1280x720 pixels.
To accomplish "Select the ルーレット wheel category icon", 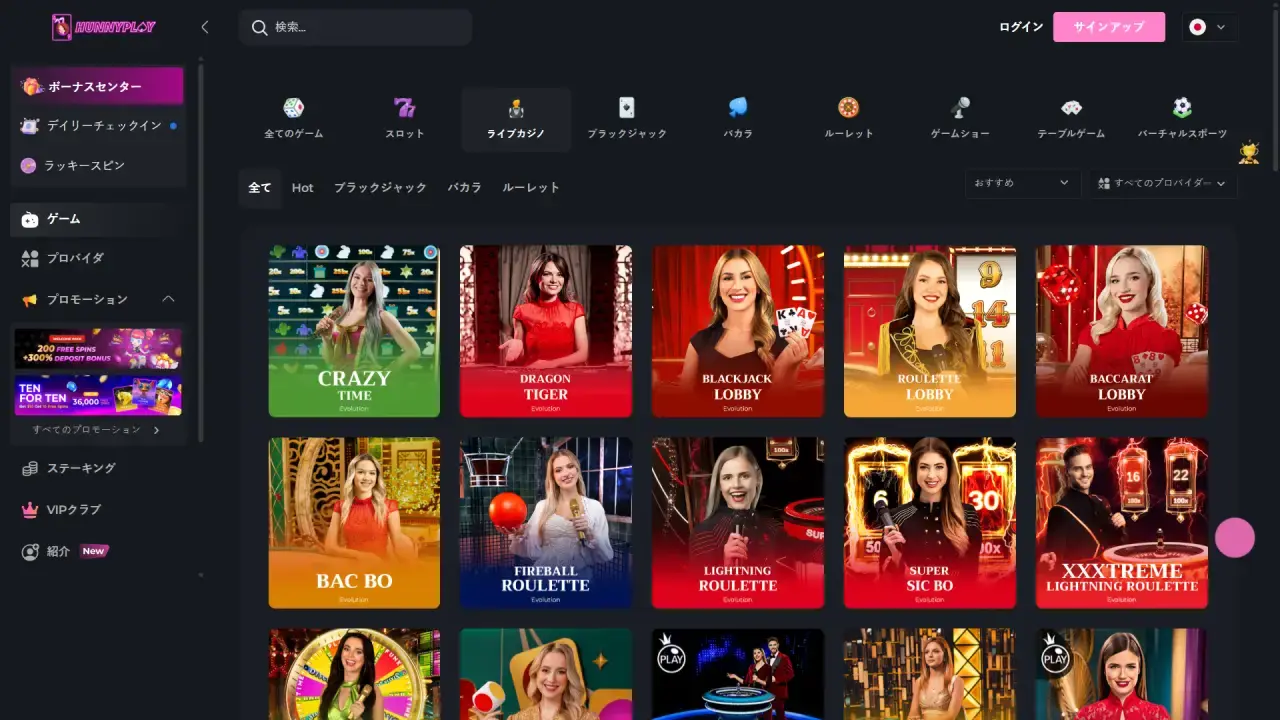I will click(x=848, y=108).
